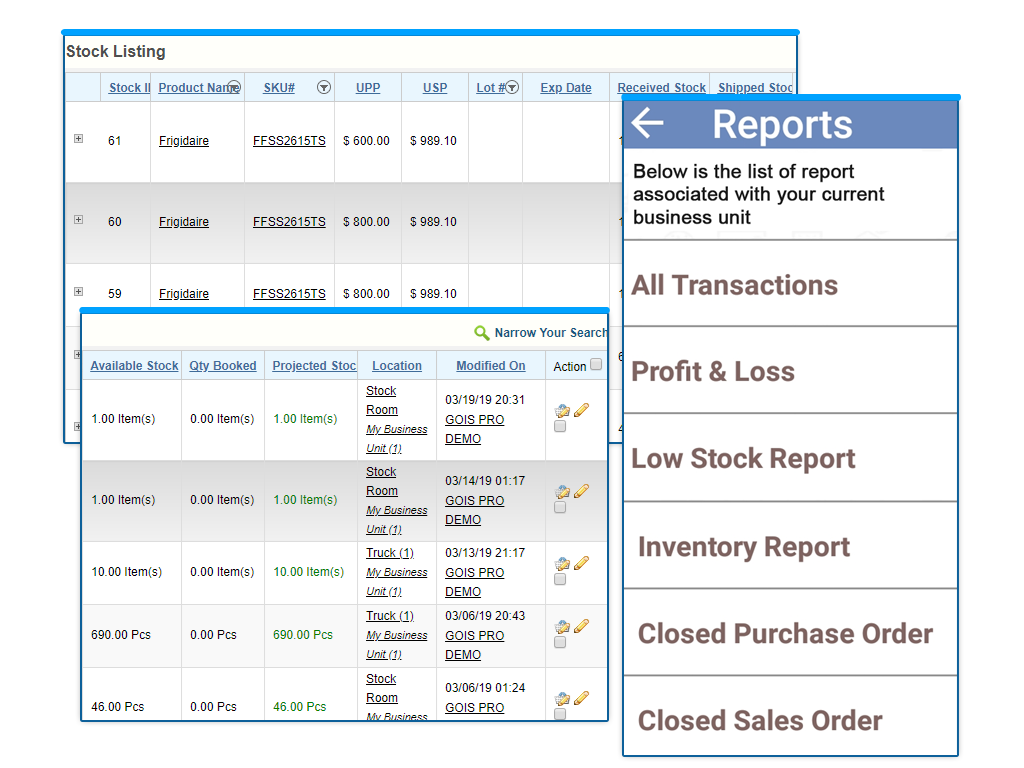Open the Profit & Loss report
1024x768 pixels.
pos(790,371)
